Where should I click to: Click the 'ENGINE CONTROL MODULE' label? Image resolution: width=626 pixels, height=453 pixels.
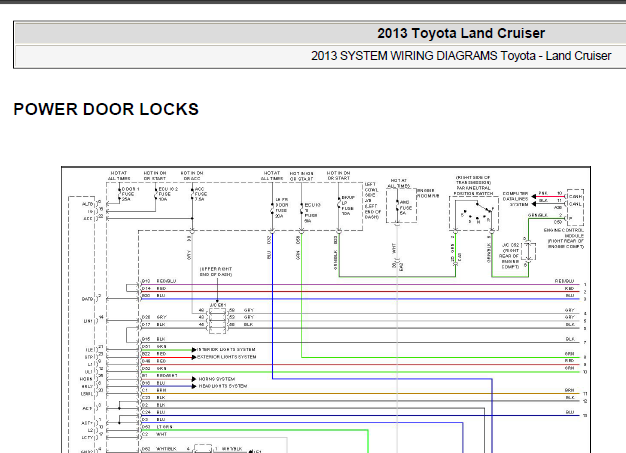[564, 233]
